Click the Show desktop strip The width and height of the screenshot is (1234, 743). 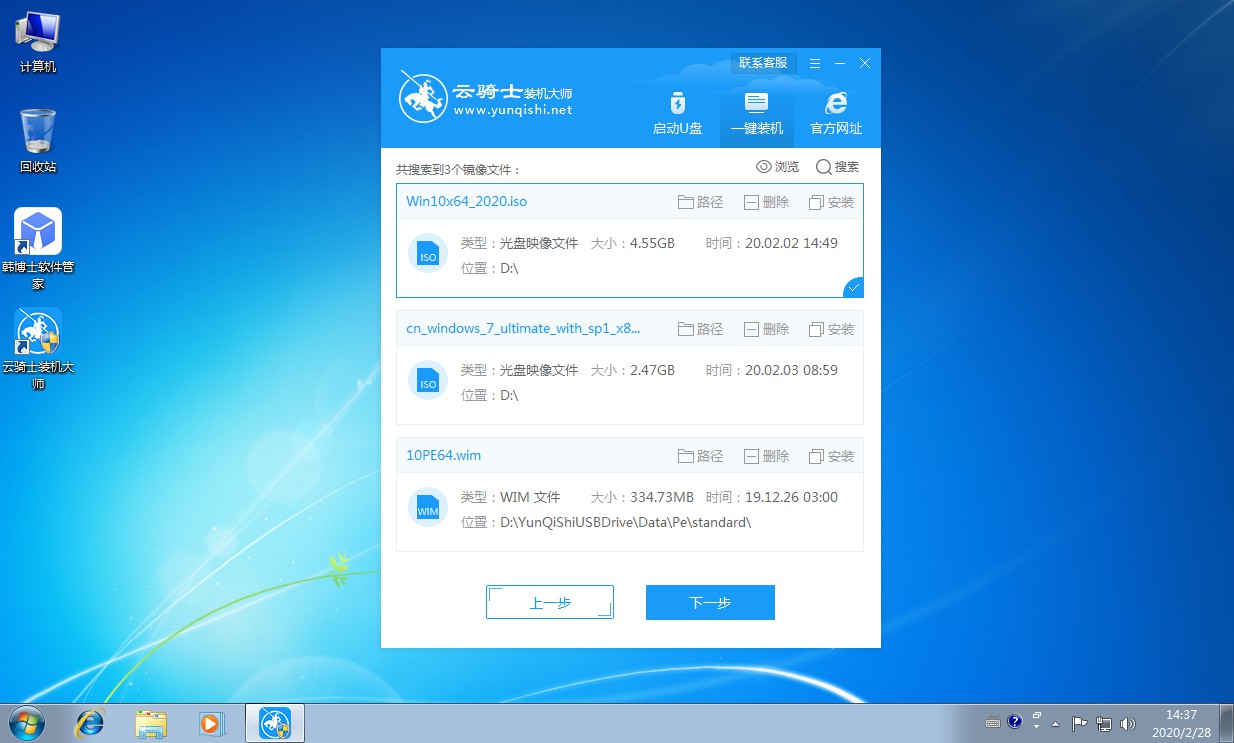click(1226, 722)
